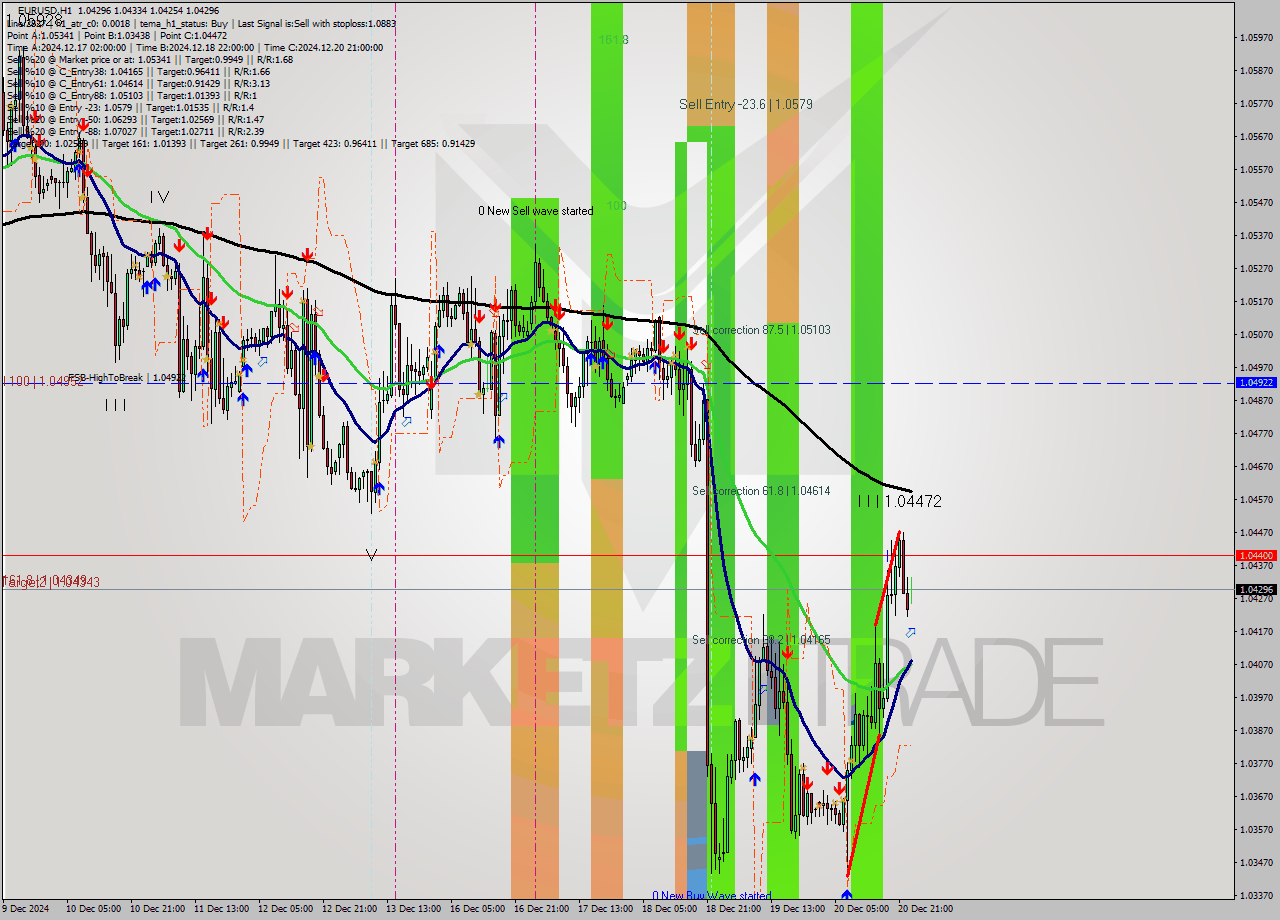The image size is (1280, 920).
Task: Click the '11 Dec 13:00' time label
Action: pos(221,909)
